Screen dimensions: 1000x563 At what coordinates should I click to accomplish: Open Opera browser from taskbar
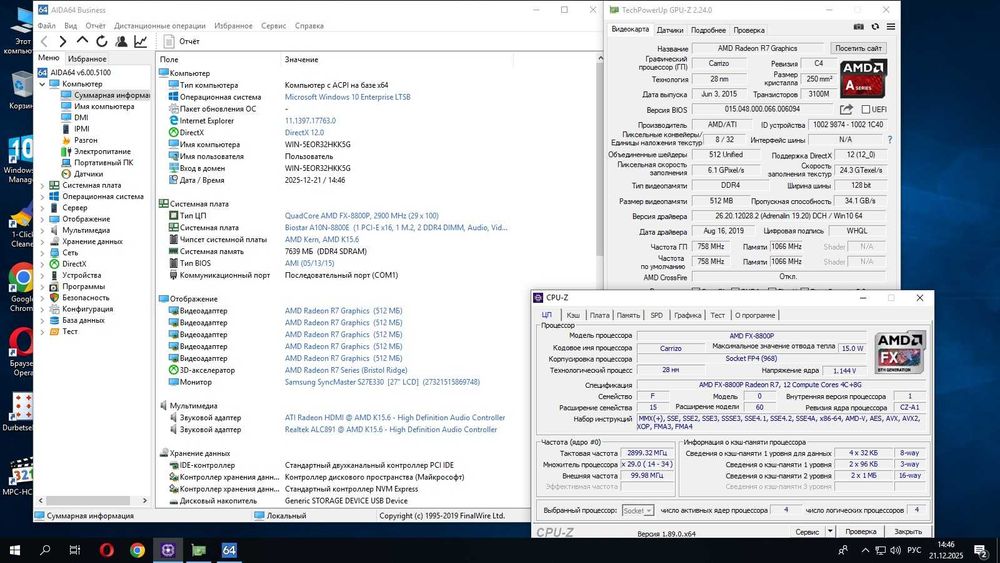pyautogui.click(x=107, y=550)
